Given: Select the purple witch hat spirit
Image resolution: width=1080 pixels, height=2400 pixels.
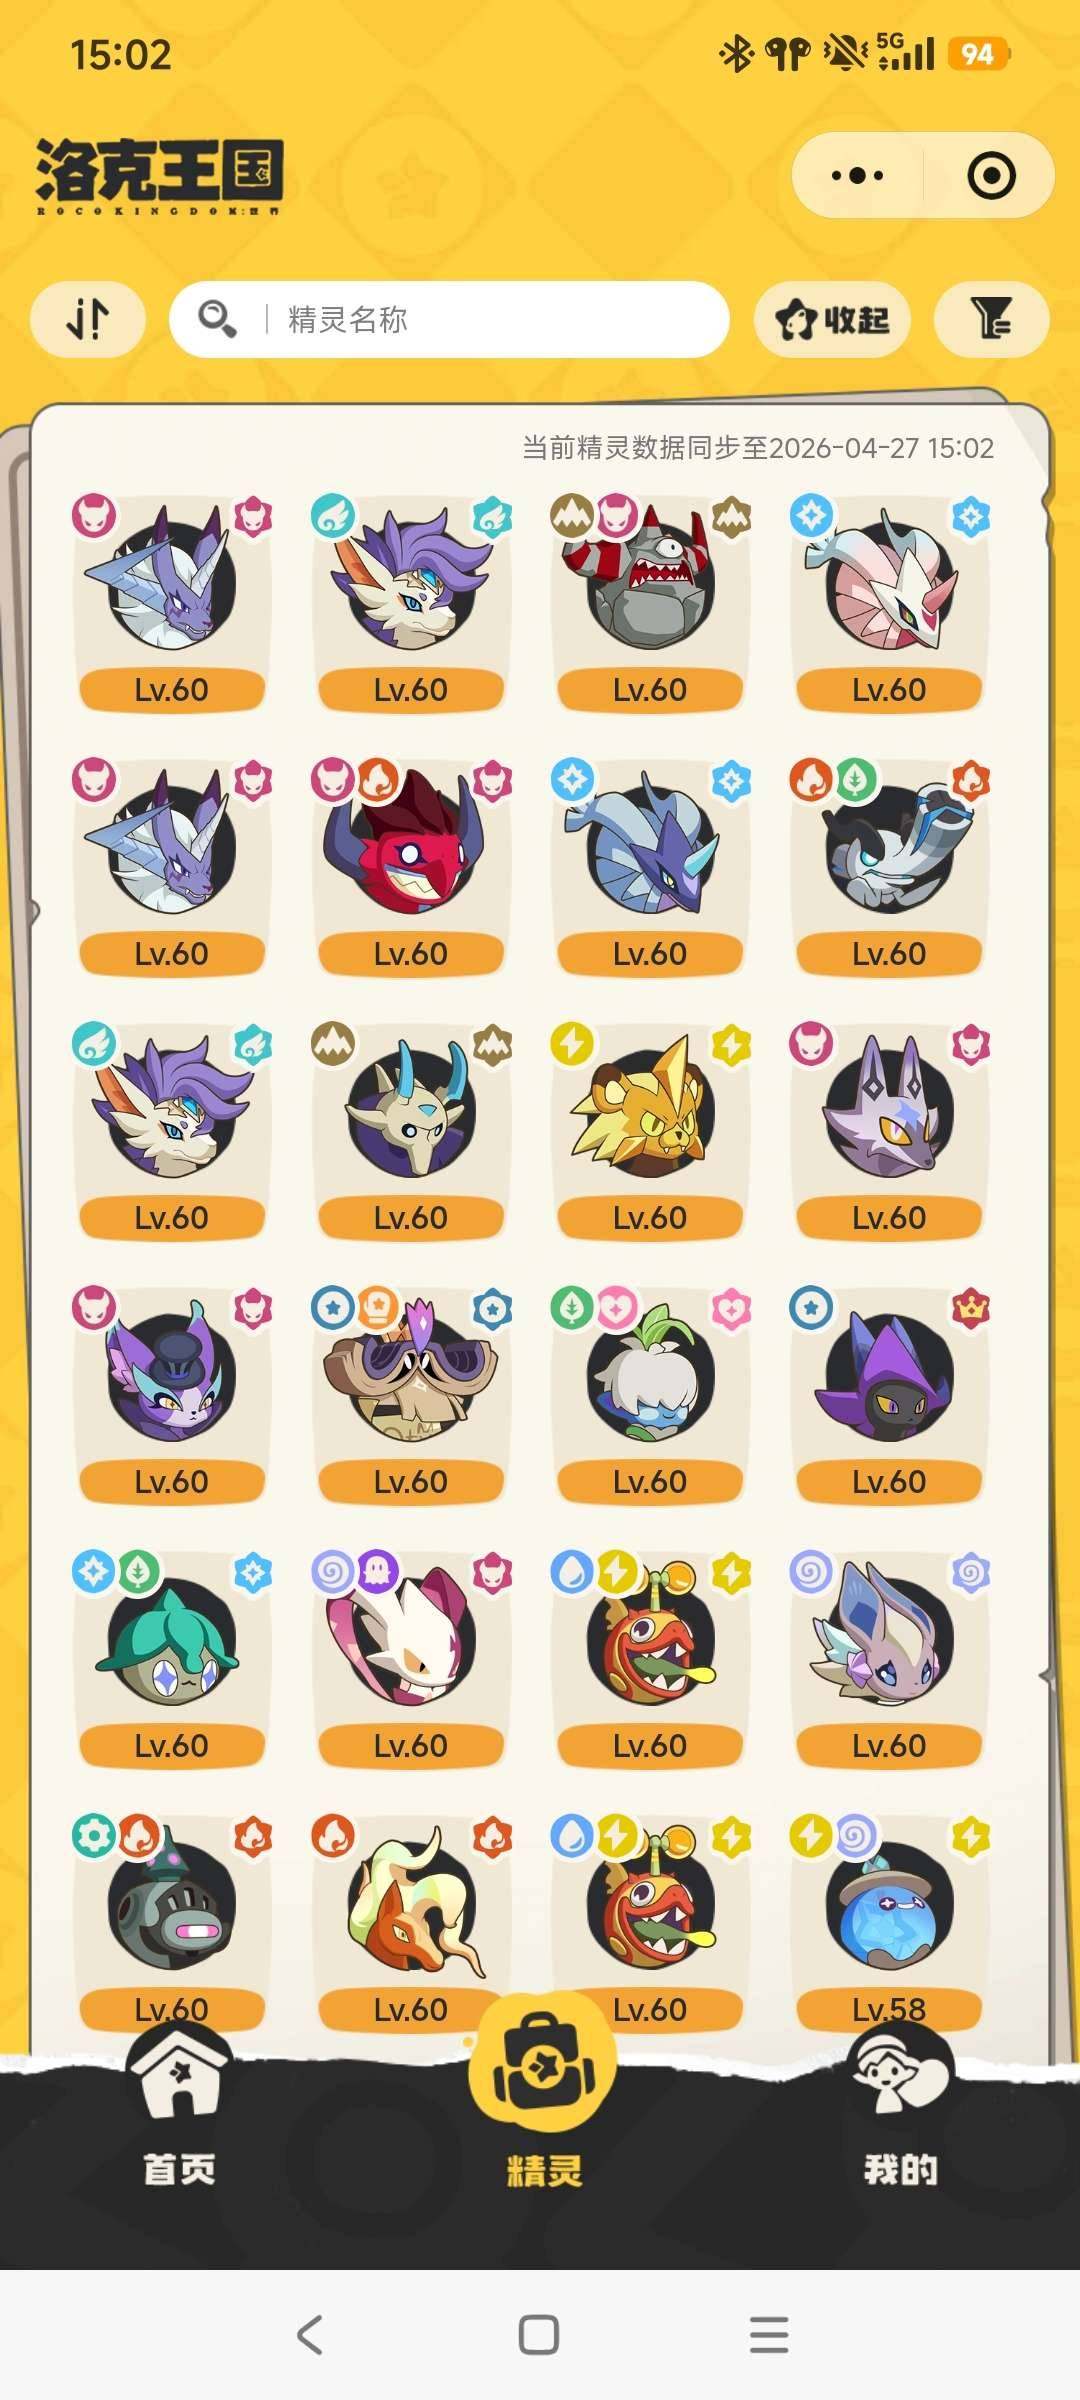Looking at the screenshot, I should (889, 1394).
